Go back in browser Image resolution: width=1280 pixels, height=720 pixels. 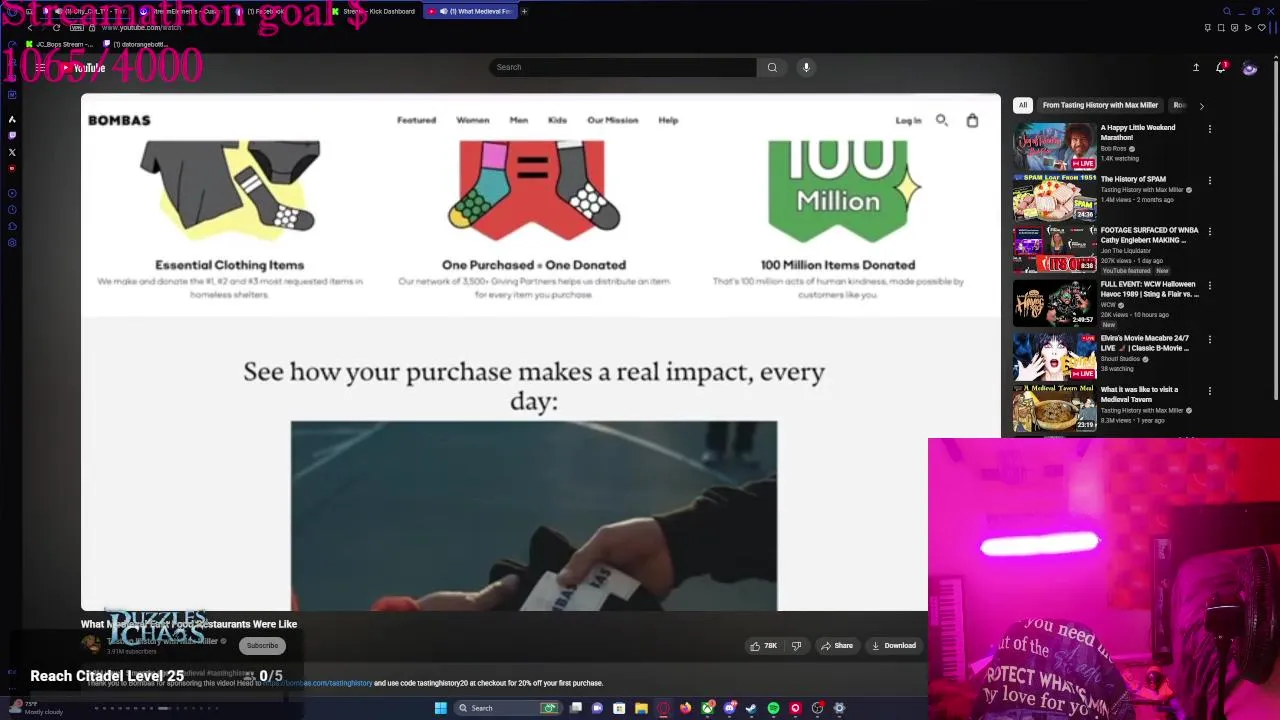[x=29, y=28]
